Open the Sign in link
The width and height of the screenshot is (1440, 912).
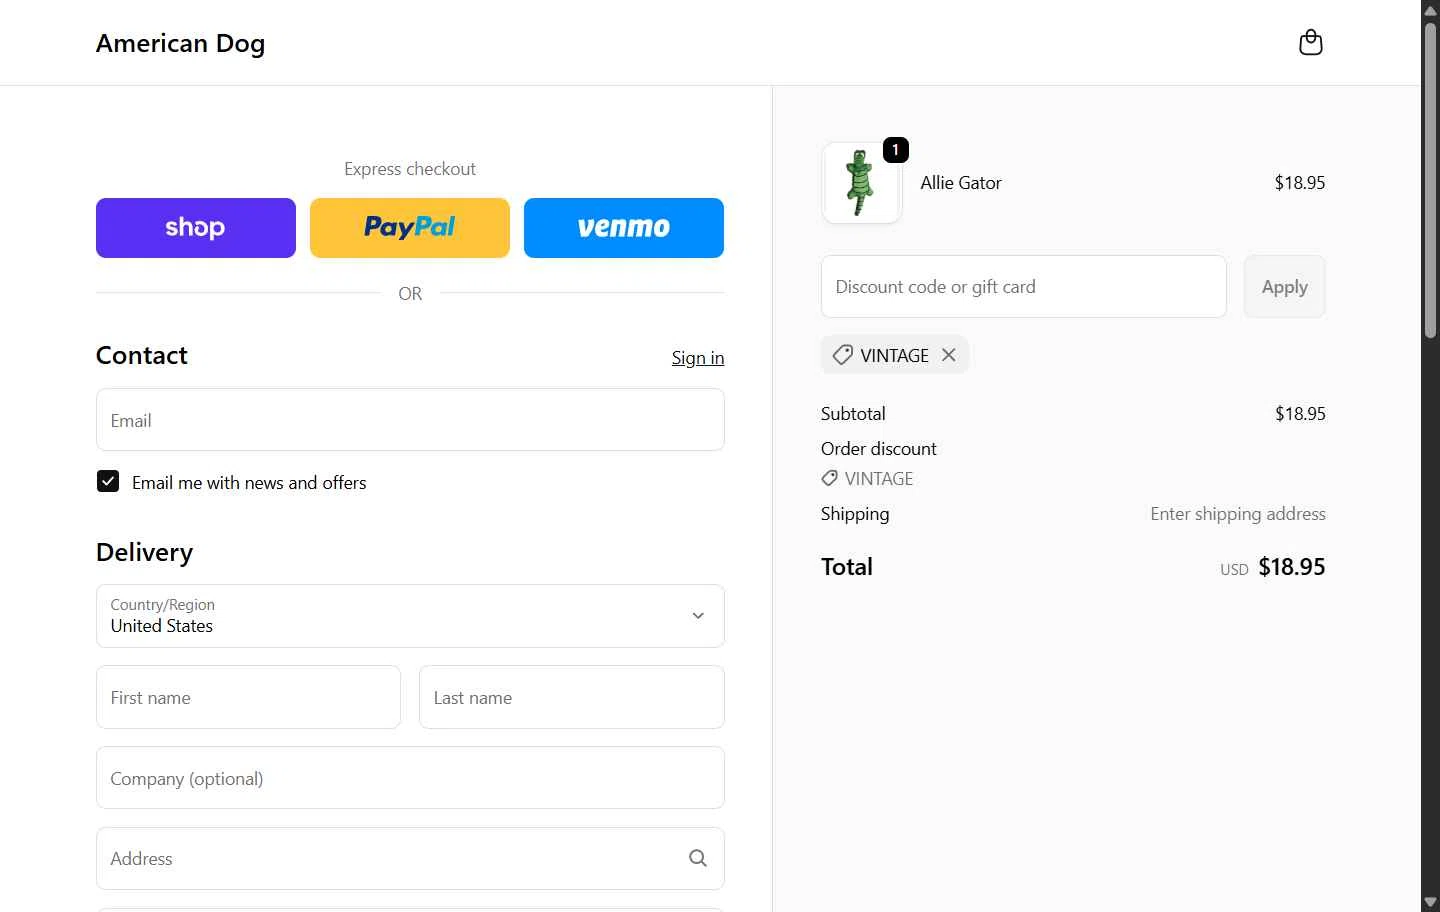pos(698,358)
